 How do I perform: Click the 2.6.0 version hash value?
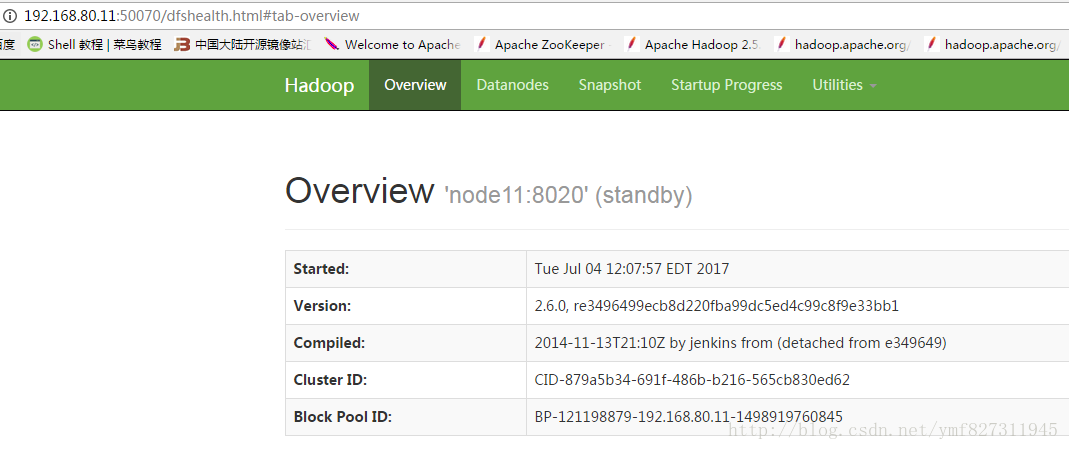(x=717, y=306)
